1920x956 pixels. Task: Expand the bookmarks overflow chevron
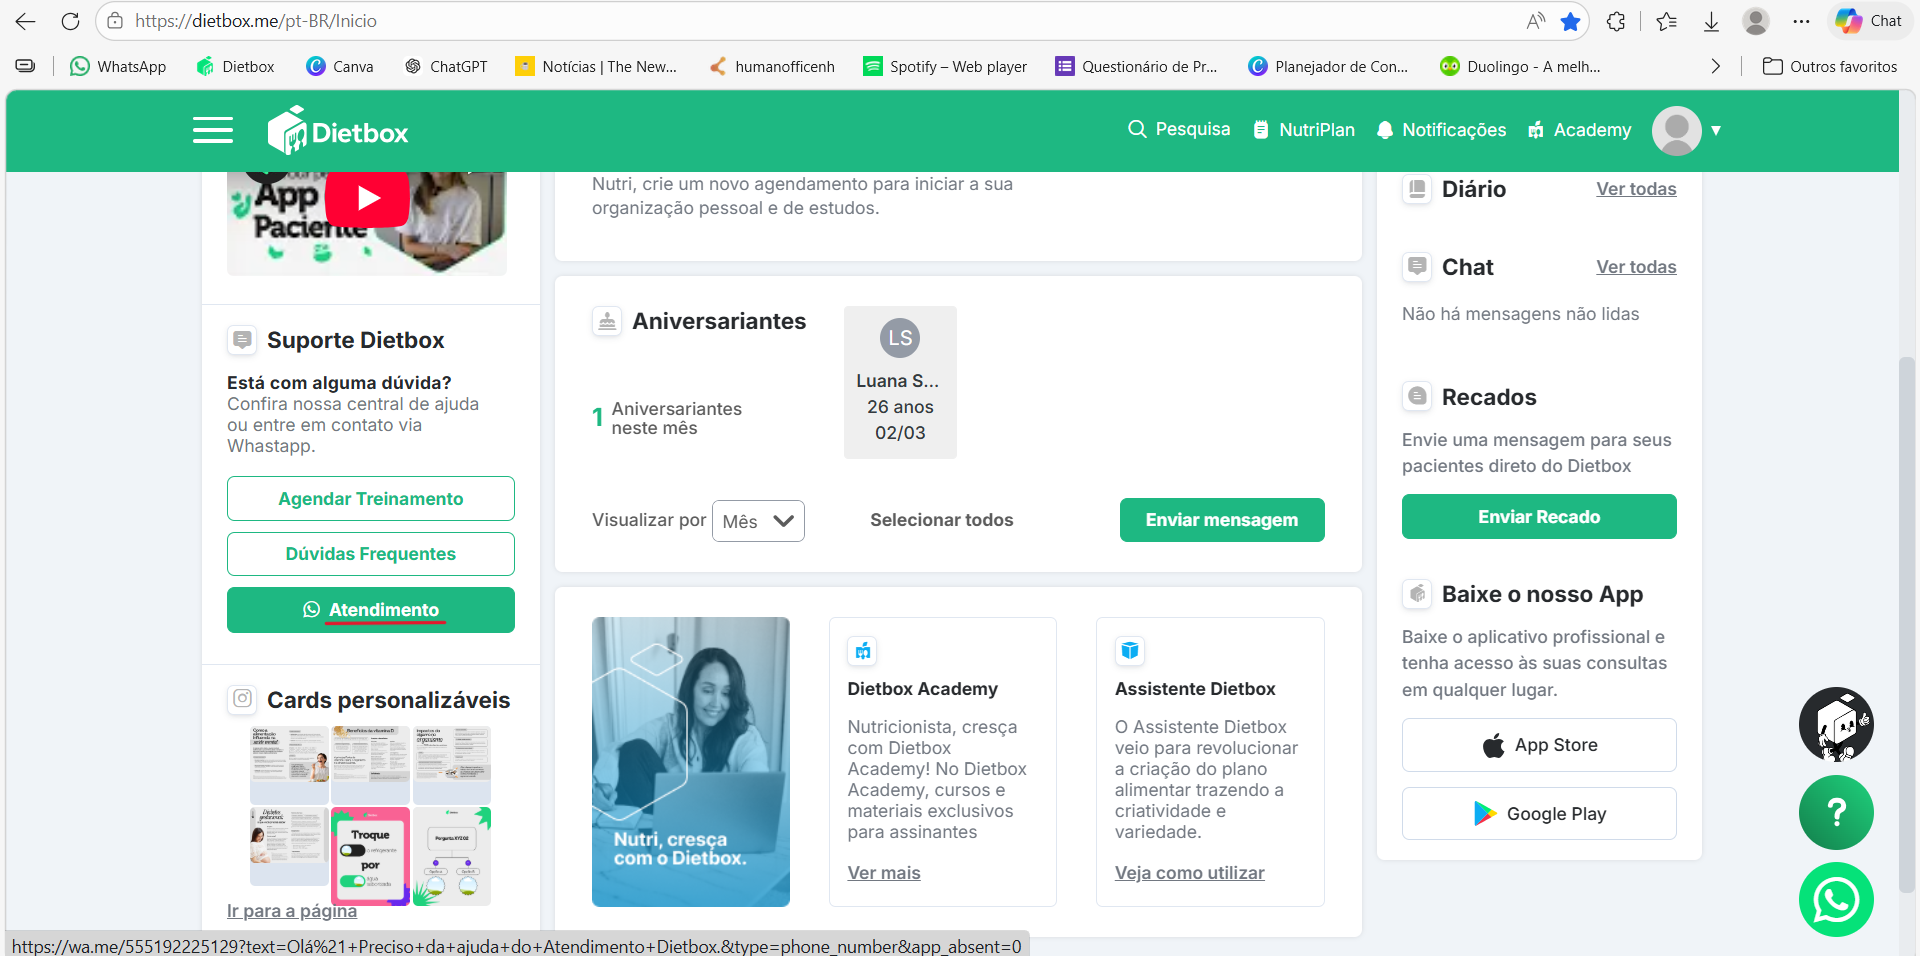pos(1716,66)
